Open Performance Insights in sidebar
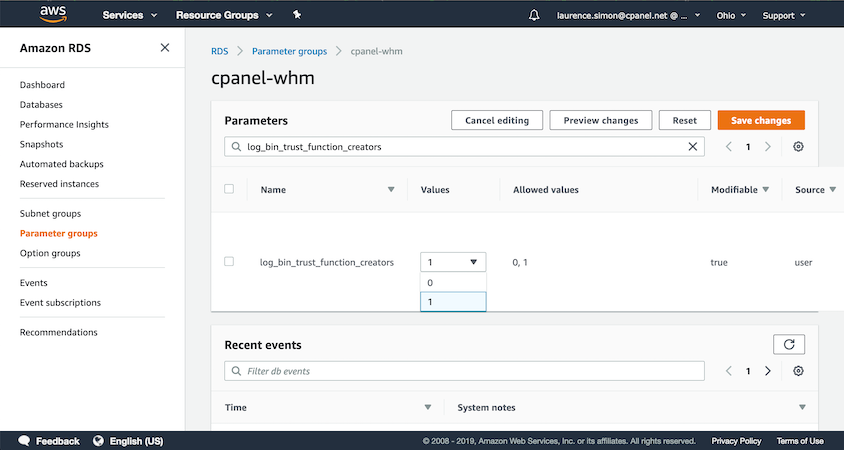 tap(64, 124)
